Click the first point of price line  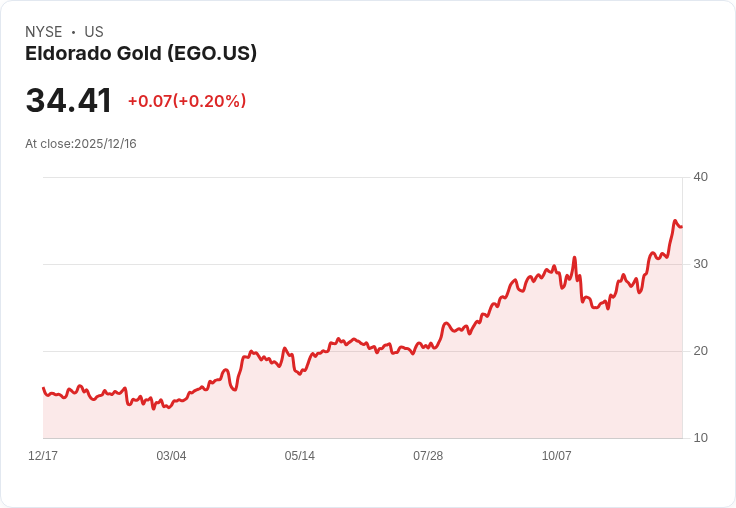pos(43,388)
